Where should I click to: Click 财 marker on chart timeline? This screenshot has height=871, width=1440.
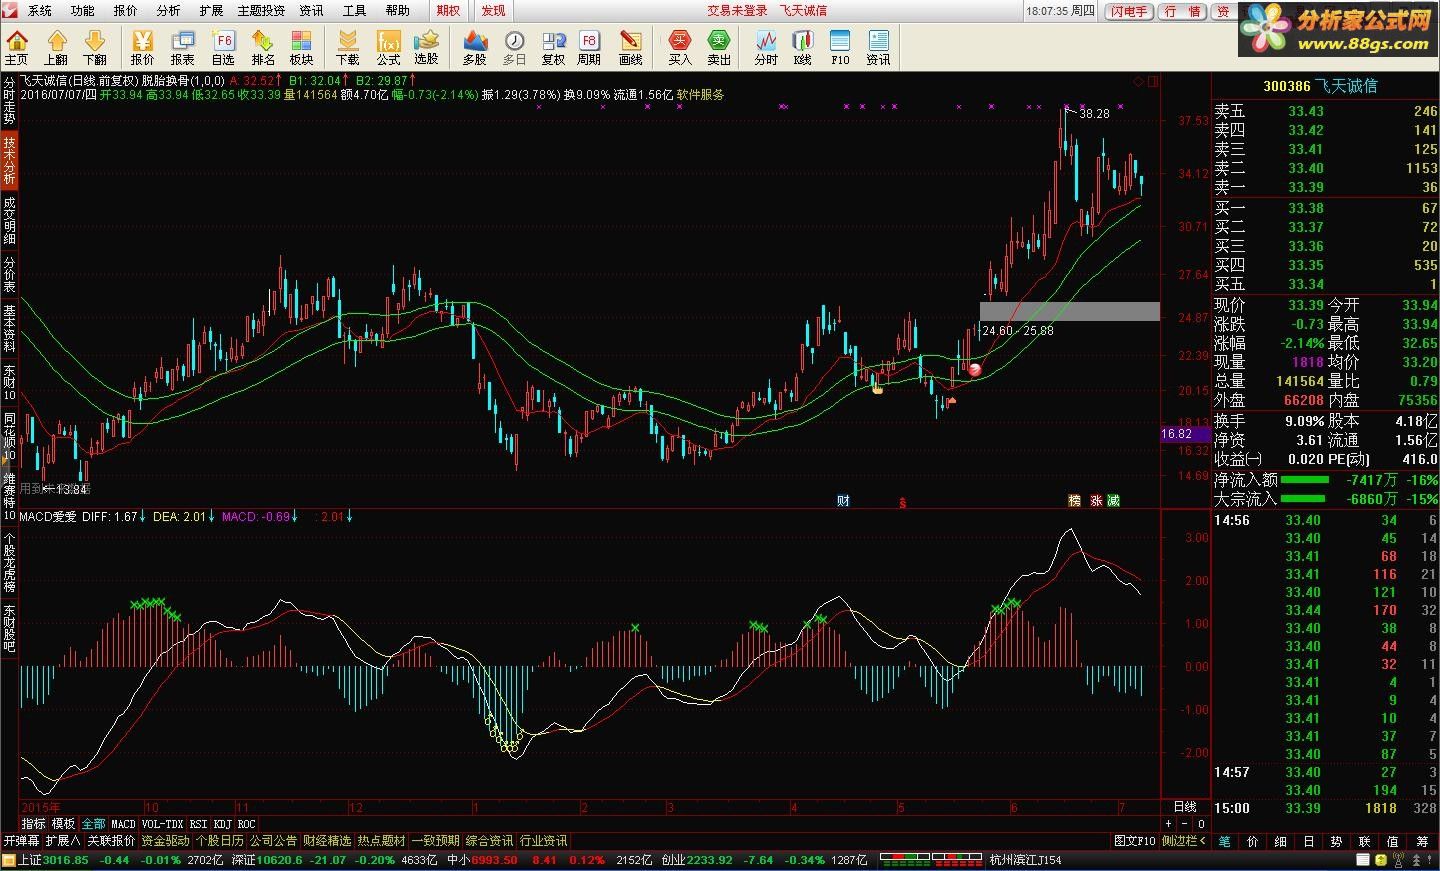(843, 501)
